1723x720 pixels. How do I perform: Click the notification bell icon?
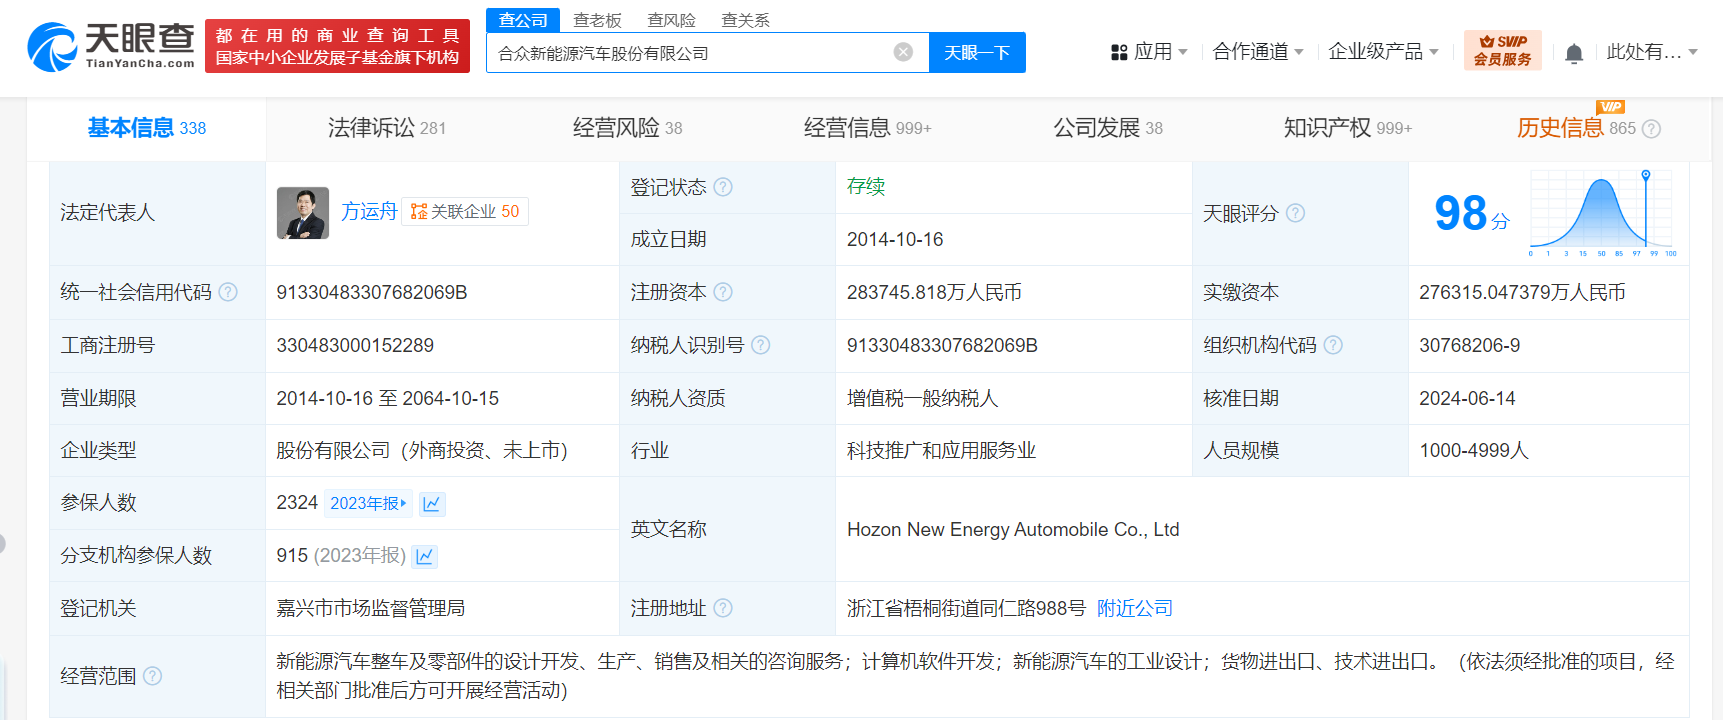point(1573,53)
